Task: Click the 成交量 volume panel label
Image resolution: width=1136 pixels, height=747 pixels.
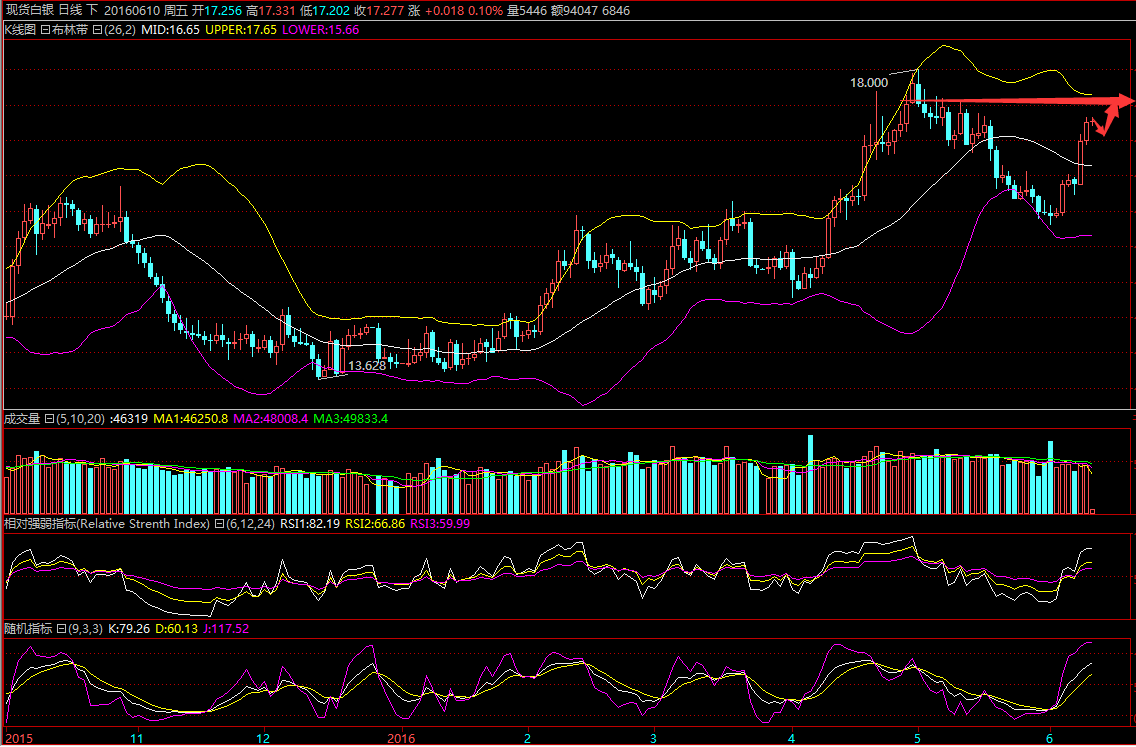Action: pyautogui.click(x=20, y=418)
